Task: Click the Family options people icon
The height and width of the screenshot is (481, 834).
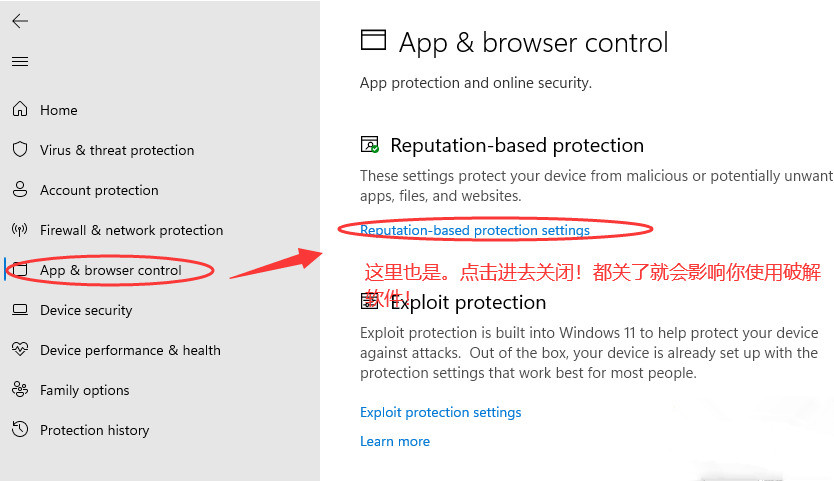Action: click(20, 390)
